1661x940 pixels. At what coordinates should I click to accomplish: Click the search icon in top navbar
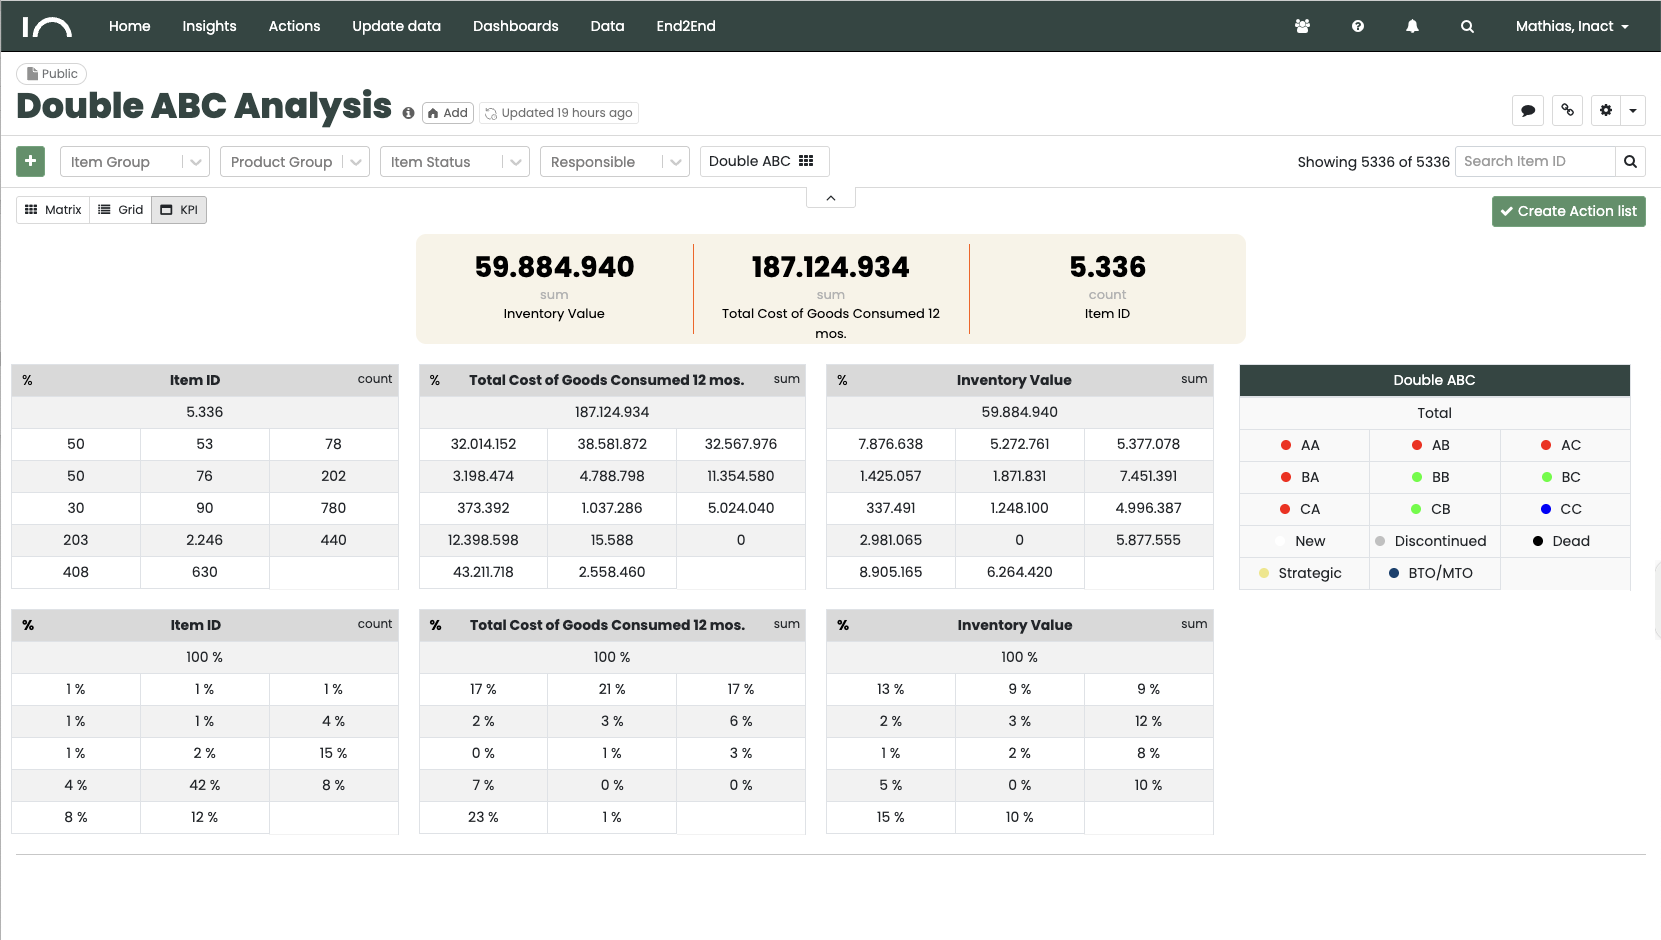coord(1467,26)
